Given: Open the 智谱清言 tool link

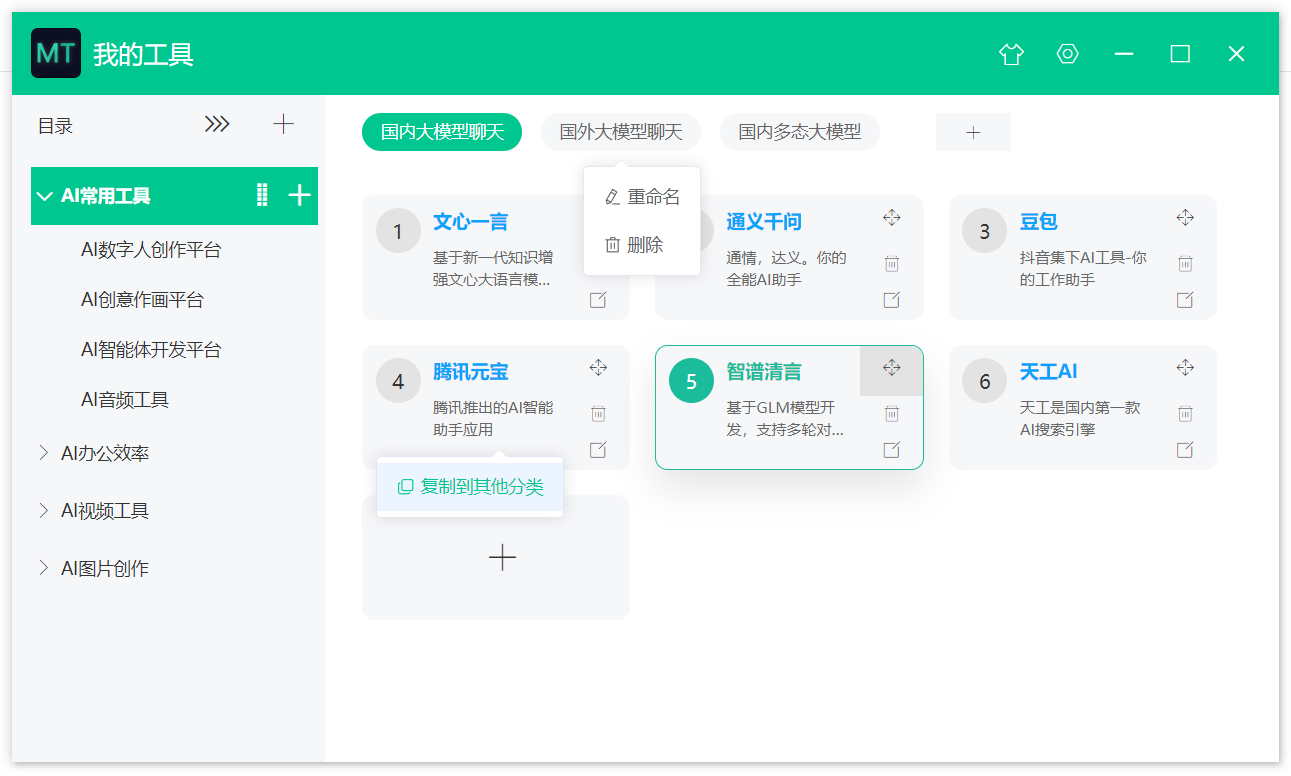Looking at the screenshot, I should [x=764, y=372].
